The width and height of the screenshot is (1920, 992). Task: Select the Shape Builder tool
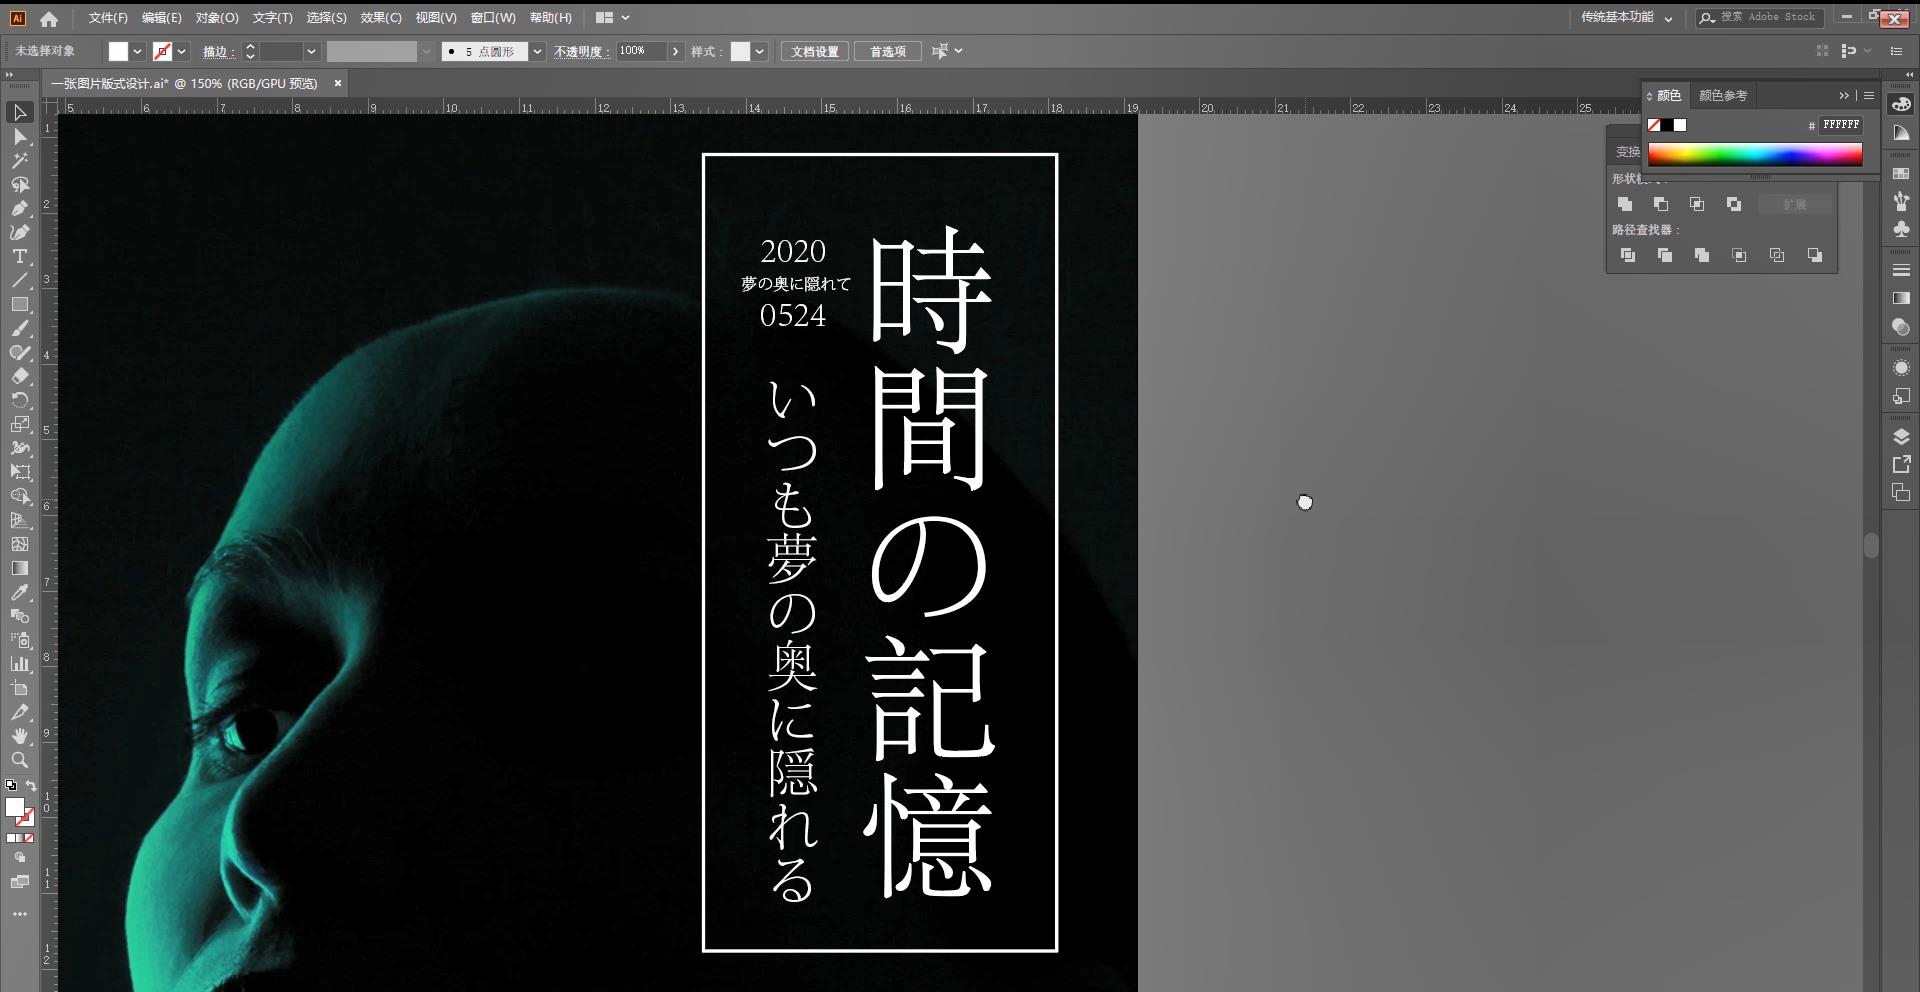click(20, 497)
